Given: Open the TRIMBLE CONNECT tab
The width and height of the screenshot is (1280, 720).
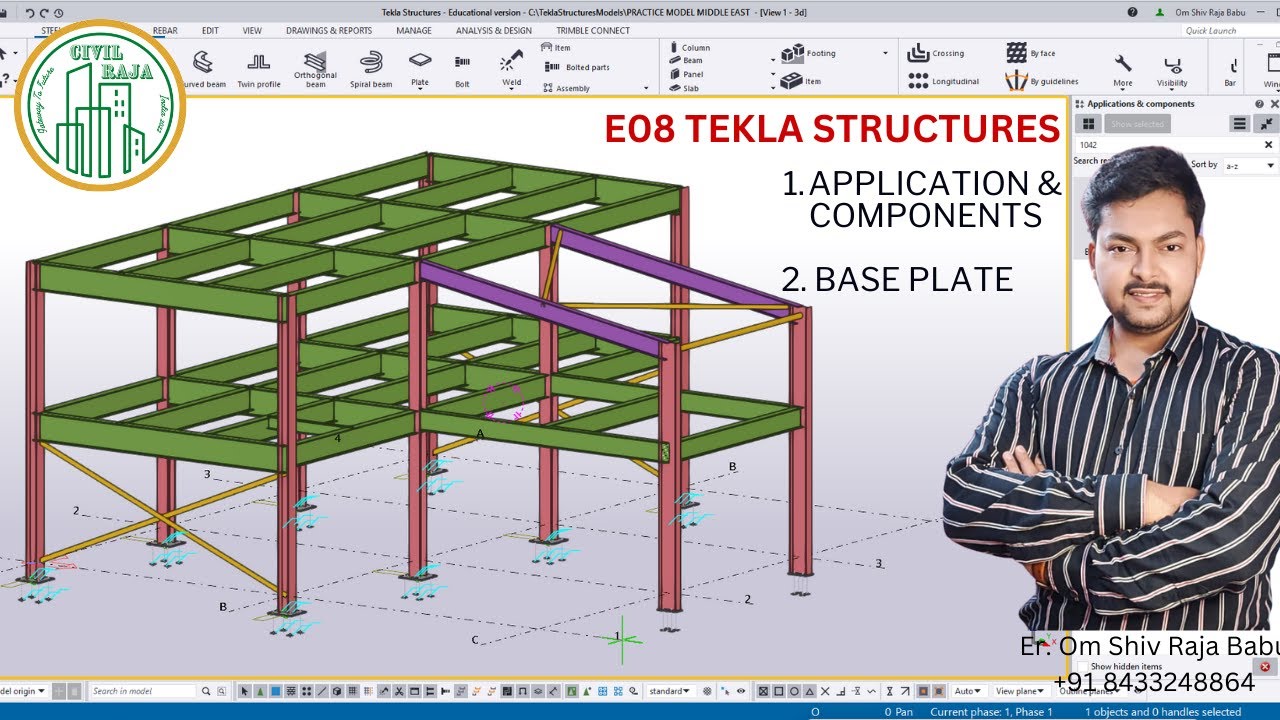Looking at the screenshot, I should click(593, 31).
